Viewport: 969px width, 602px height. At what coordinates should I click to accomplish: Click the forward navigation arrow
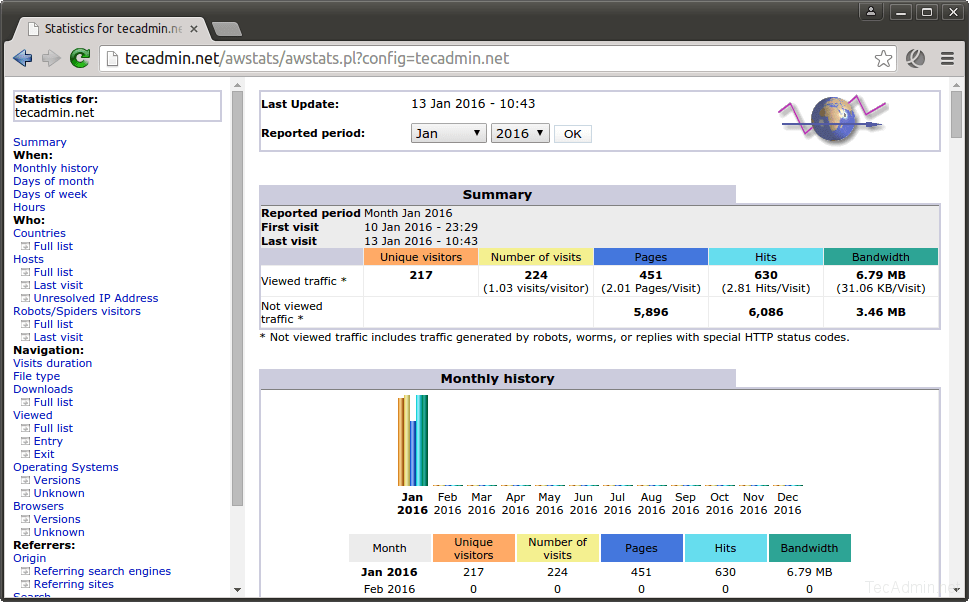(x=50, y=58)
